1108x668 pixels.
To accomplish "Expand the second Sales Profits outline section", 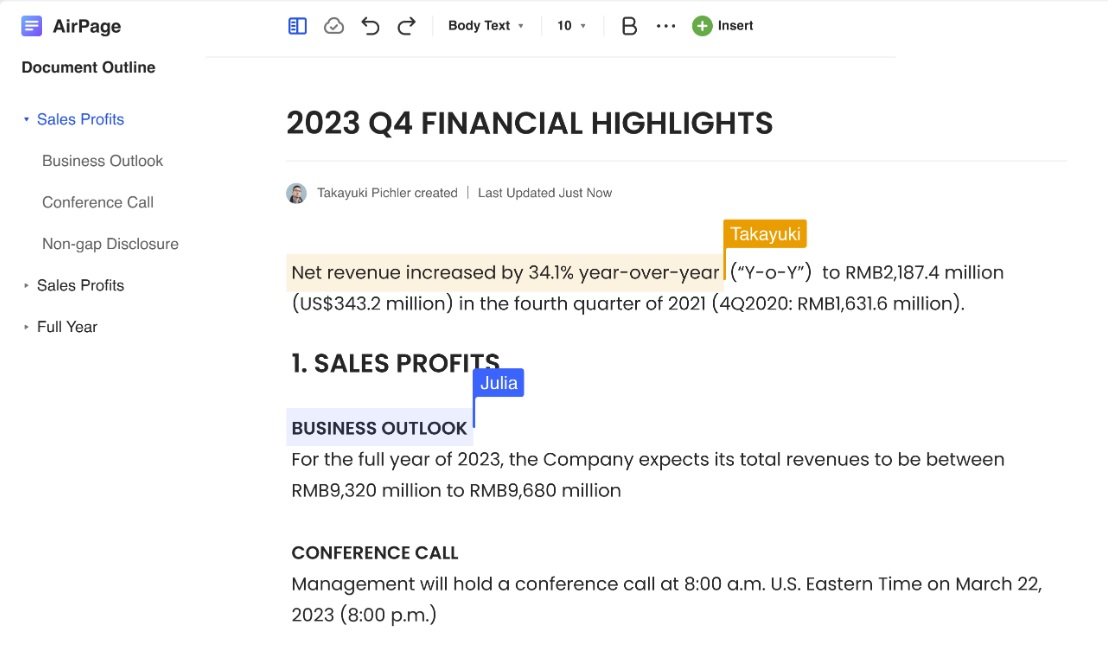I will 27,286.
